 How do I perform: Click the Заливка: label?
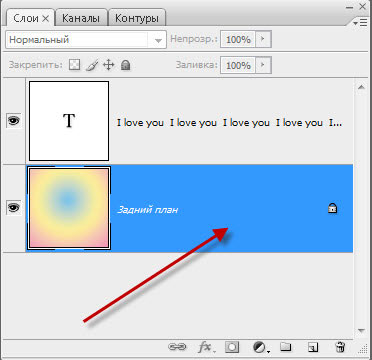197,65
